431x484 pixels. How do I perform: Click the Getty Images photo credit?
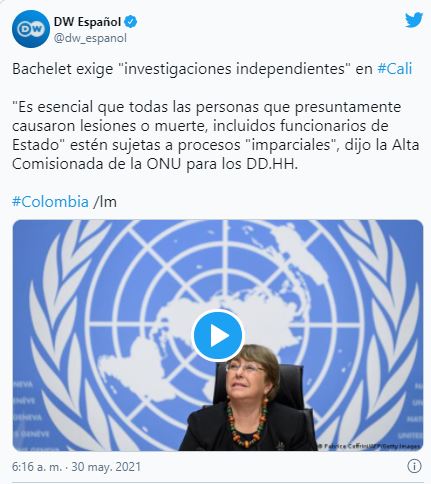(368, 446)
